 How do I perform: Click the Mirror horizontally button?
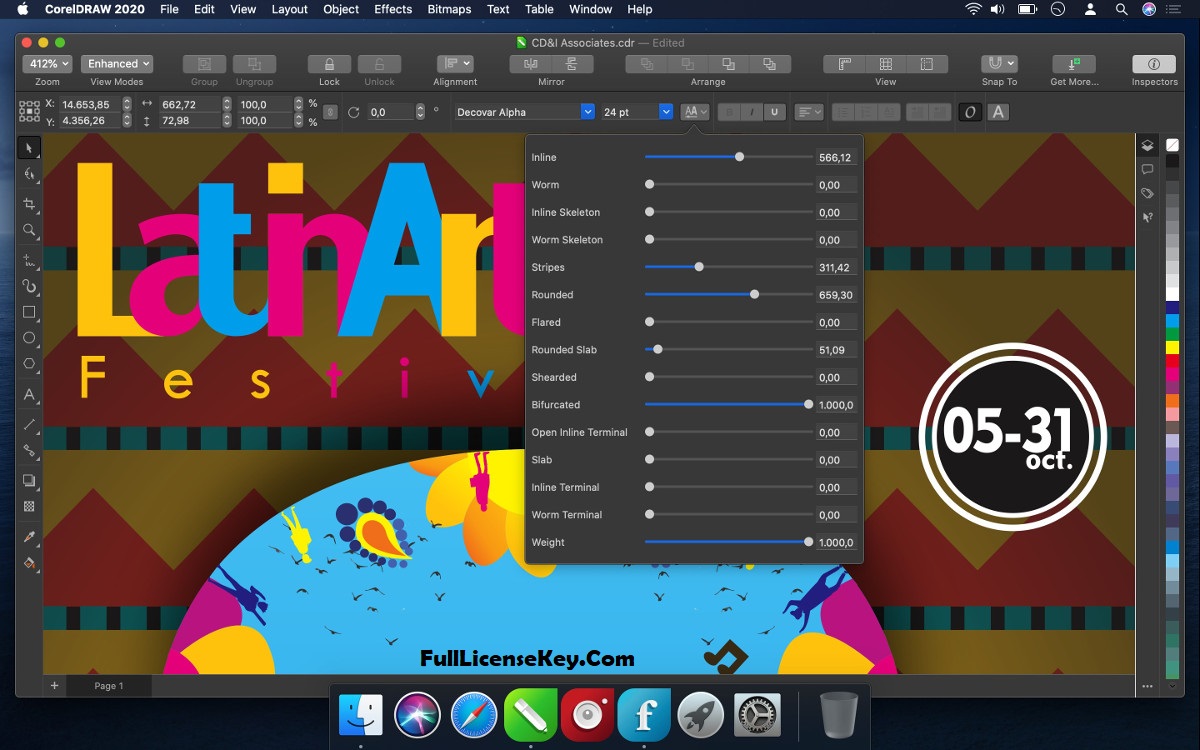[530, 64]
